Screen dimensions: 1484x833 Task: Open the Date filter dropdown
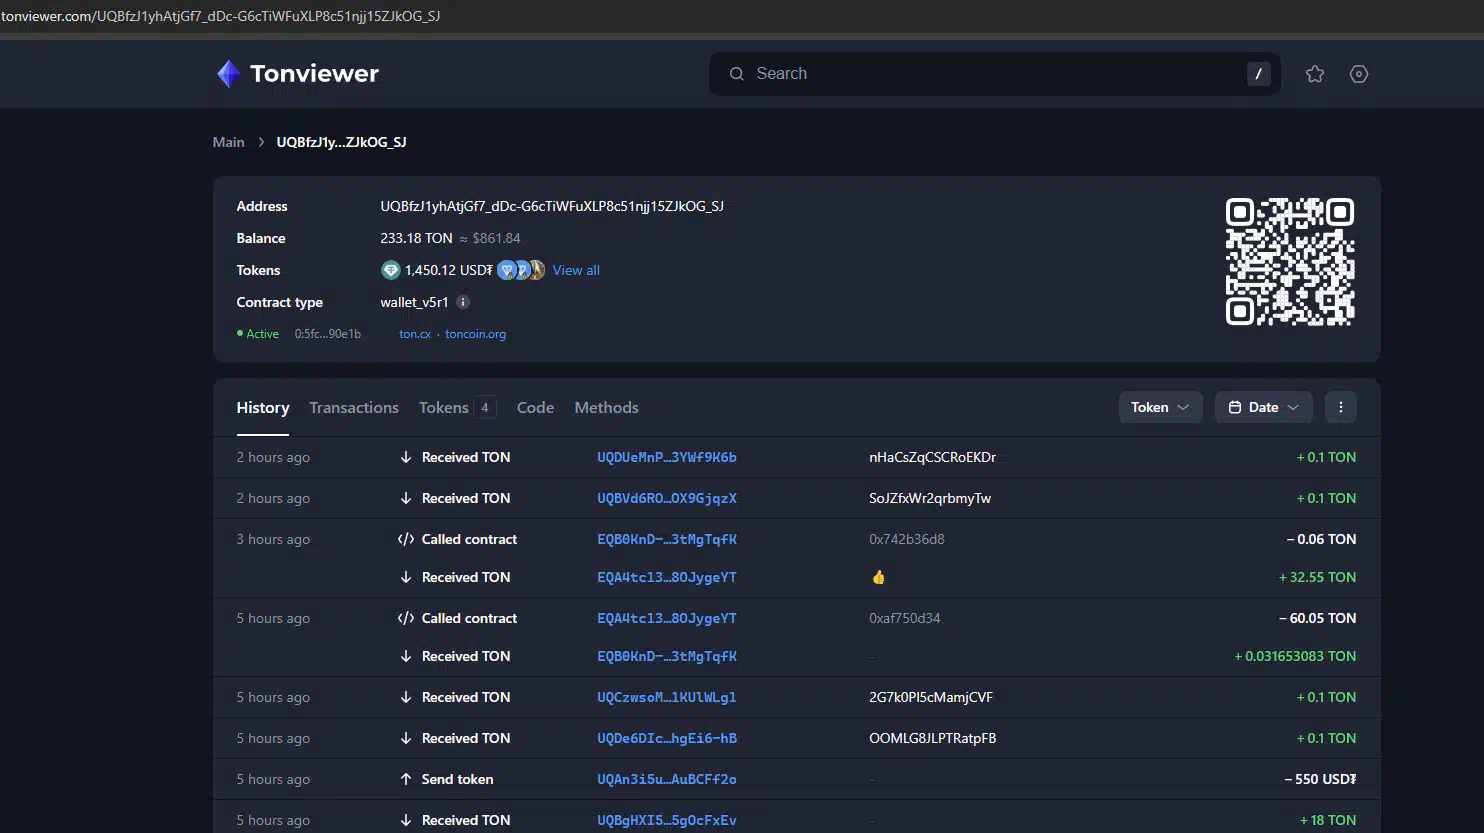point(1264,407)
